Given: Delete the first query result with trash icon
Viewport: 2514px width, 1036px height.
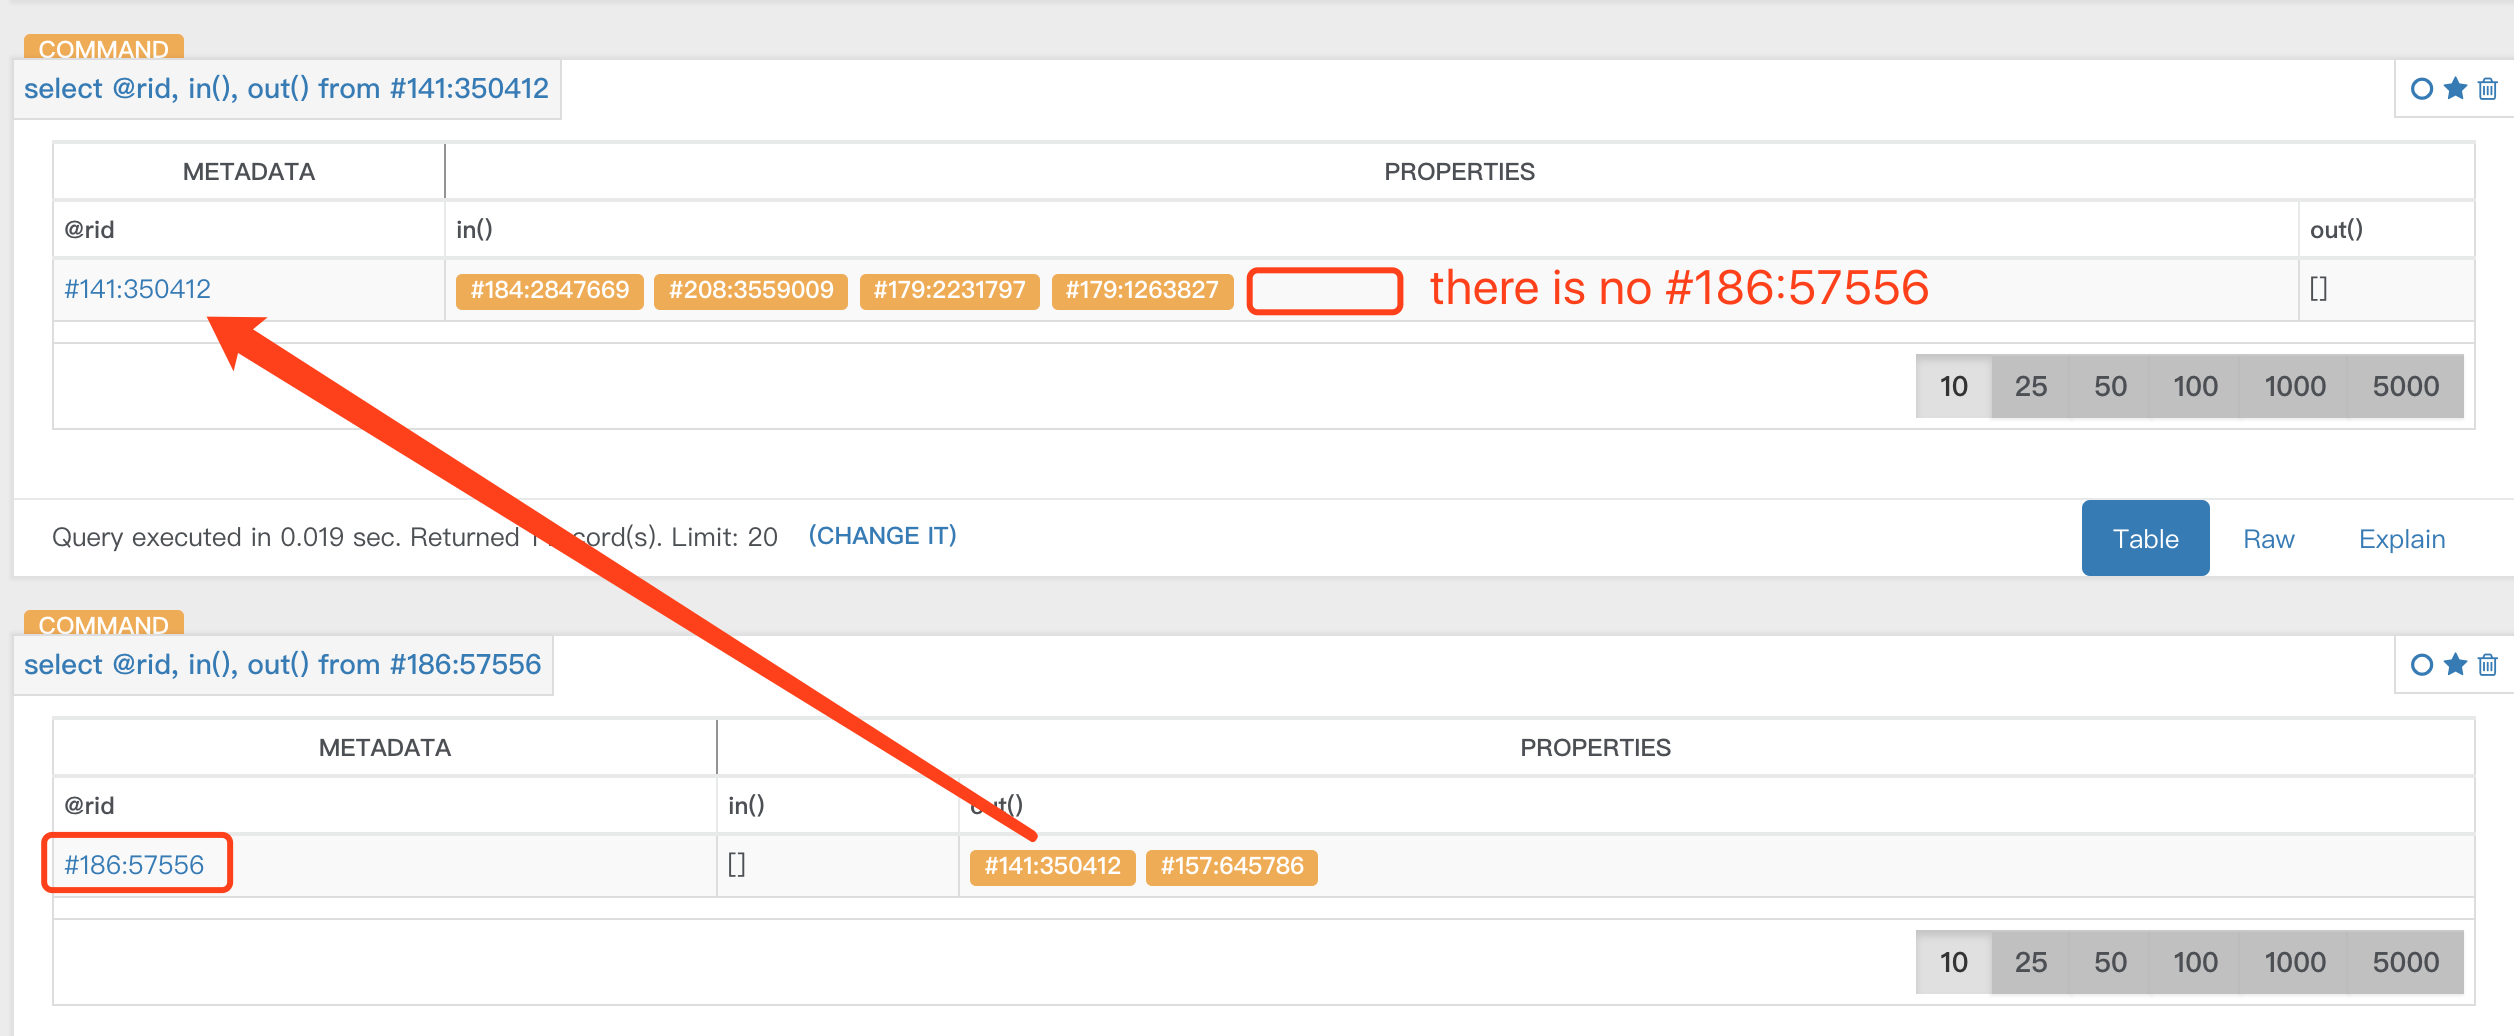Looking at the screenshot, I should [2487, 88].
